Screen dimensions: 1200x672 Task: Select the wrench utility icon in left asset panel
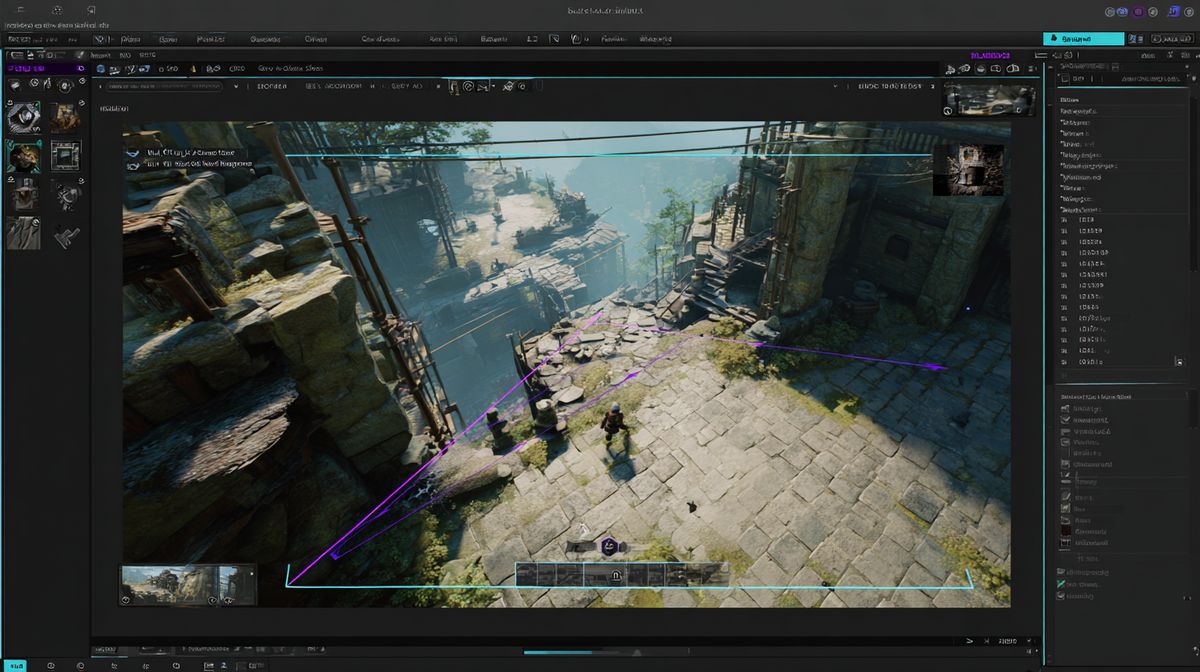[x=66, y=237]
